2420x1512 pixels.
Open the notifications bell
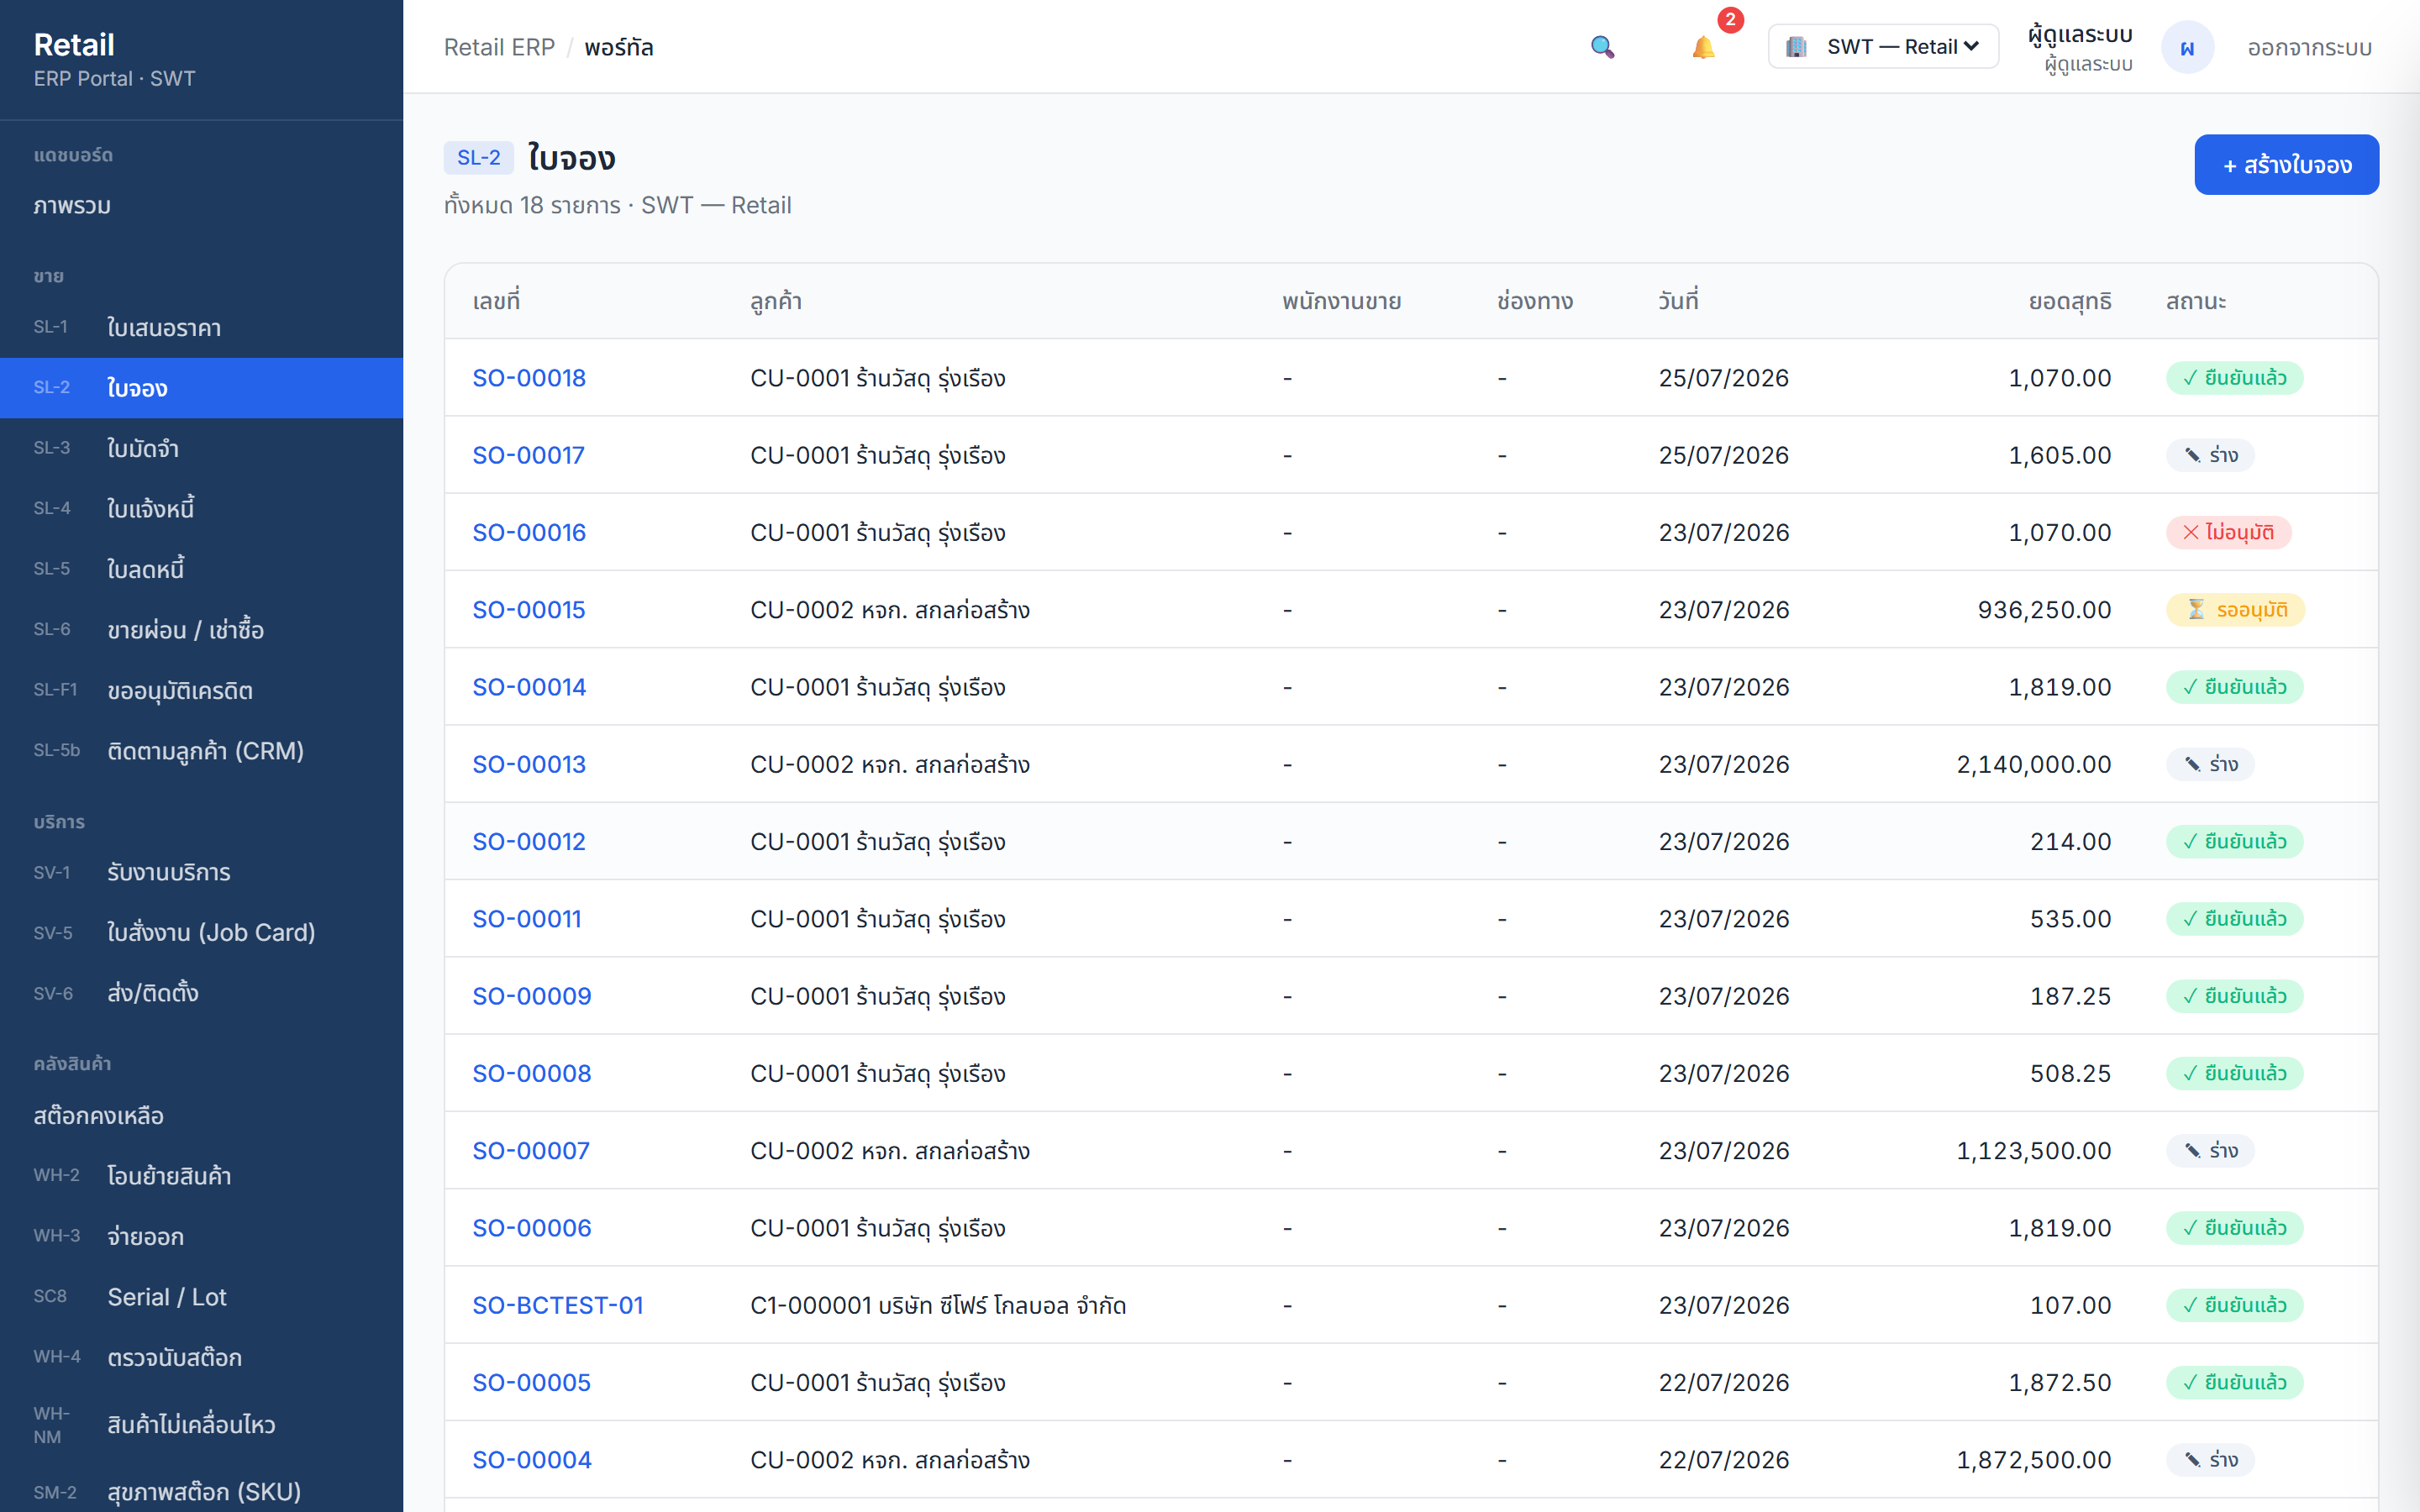(1703, 47)
